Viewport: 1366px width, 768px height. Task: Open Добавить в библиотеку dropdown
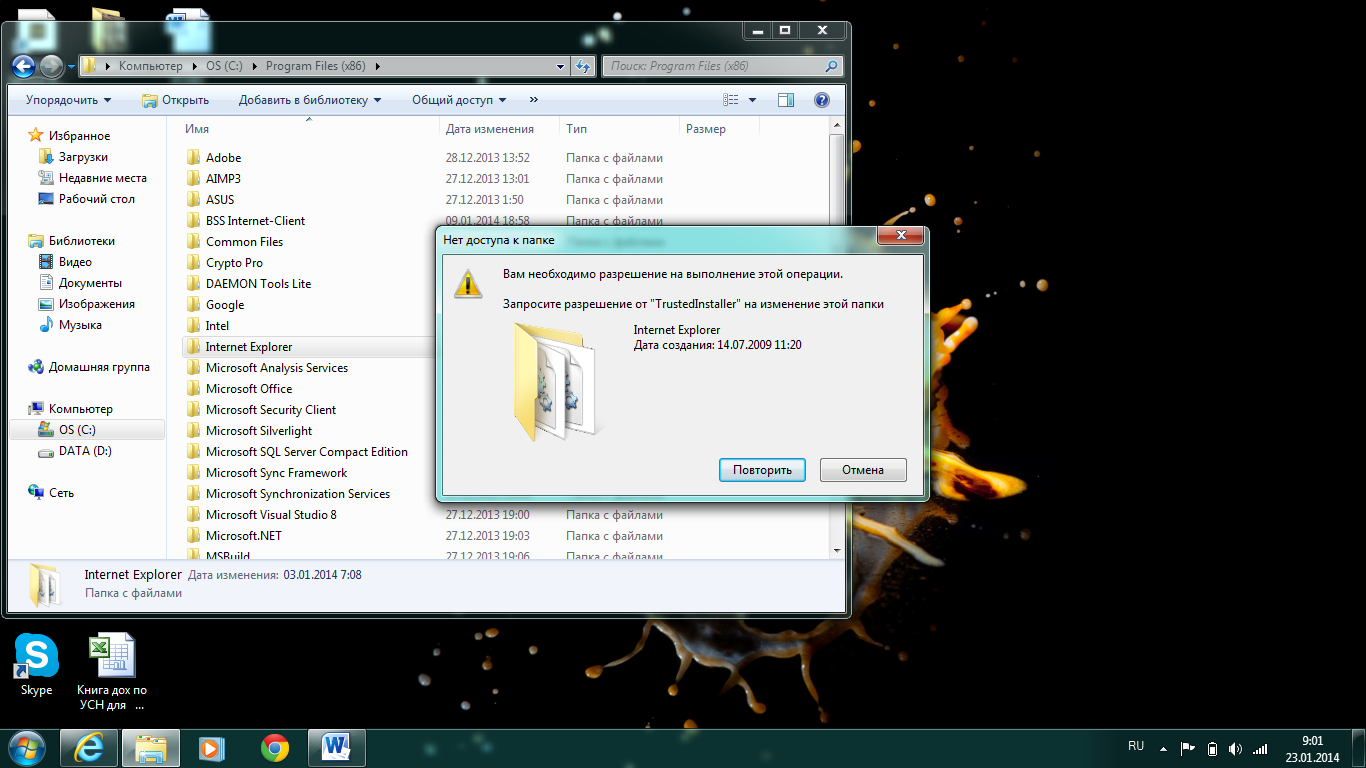310,100
